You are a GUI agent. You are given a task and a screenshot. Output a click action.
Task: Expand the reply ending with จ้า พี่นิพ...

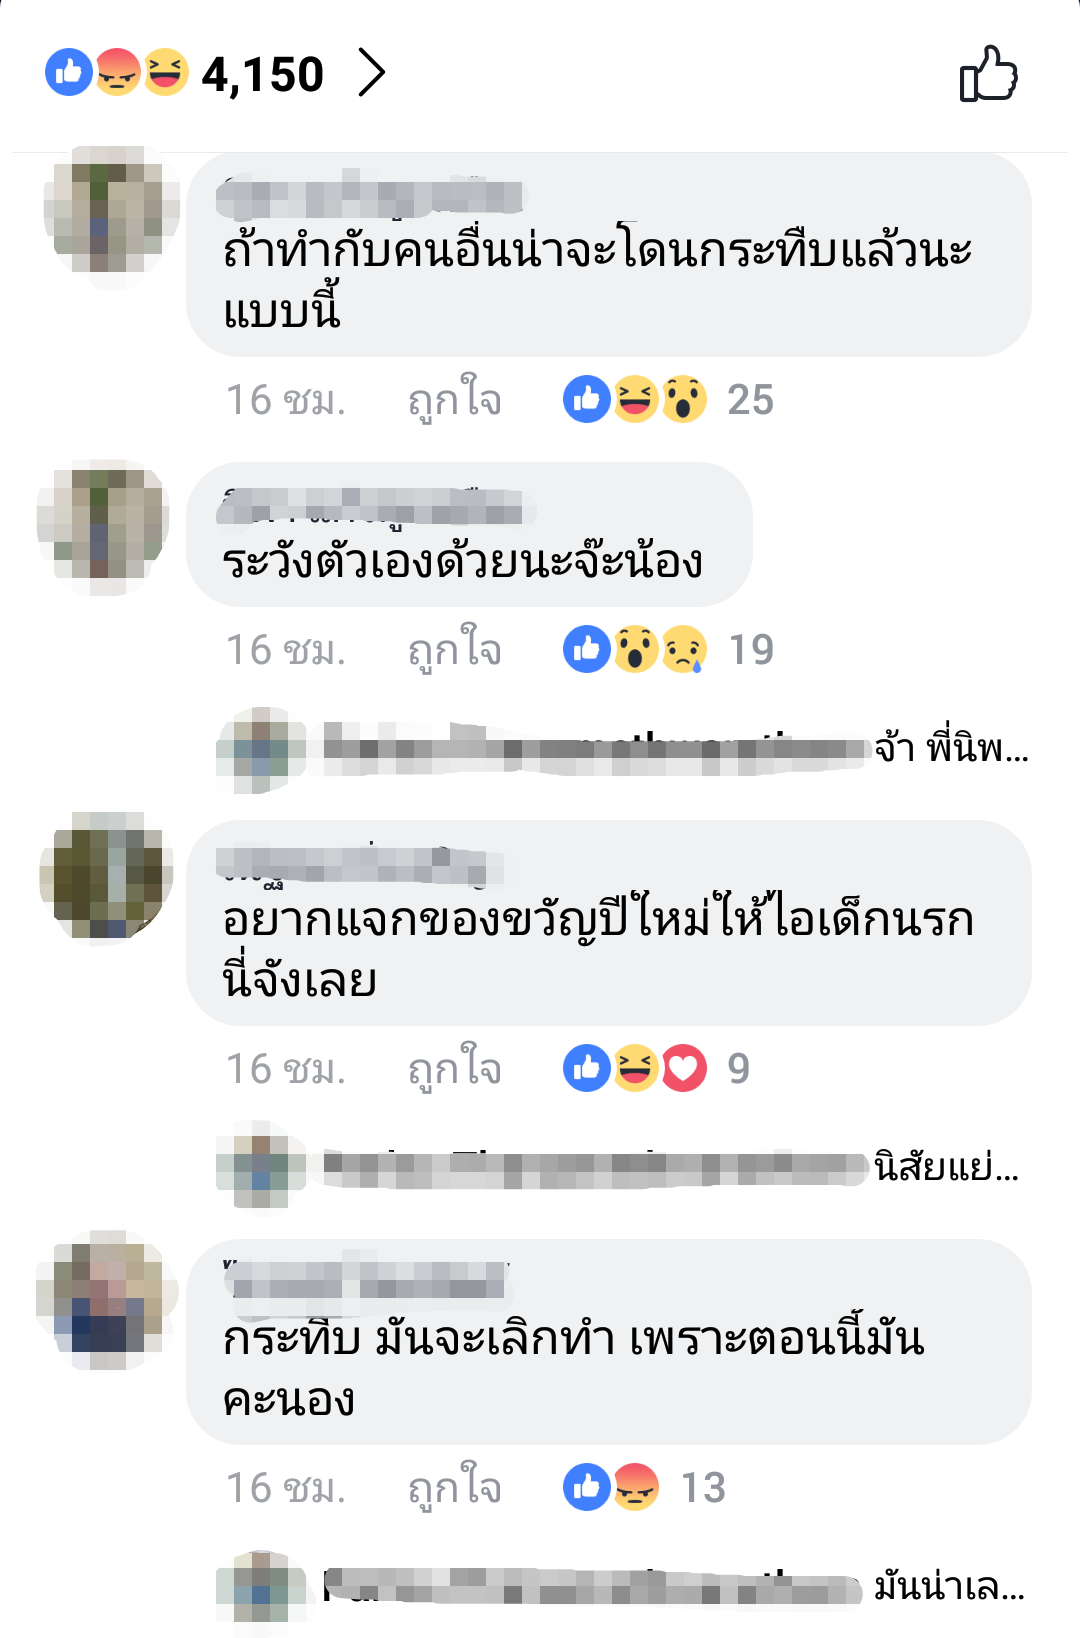tap(622, 749)
